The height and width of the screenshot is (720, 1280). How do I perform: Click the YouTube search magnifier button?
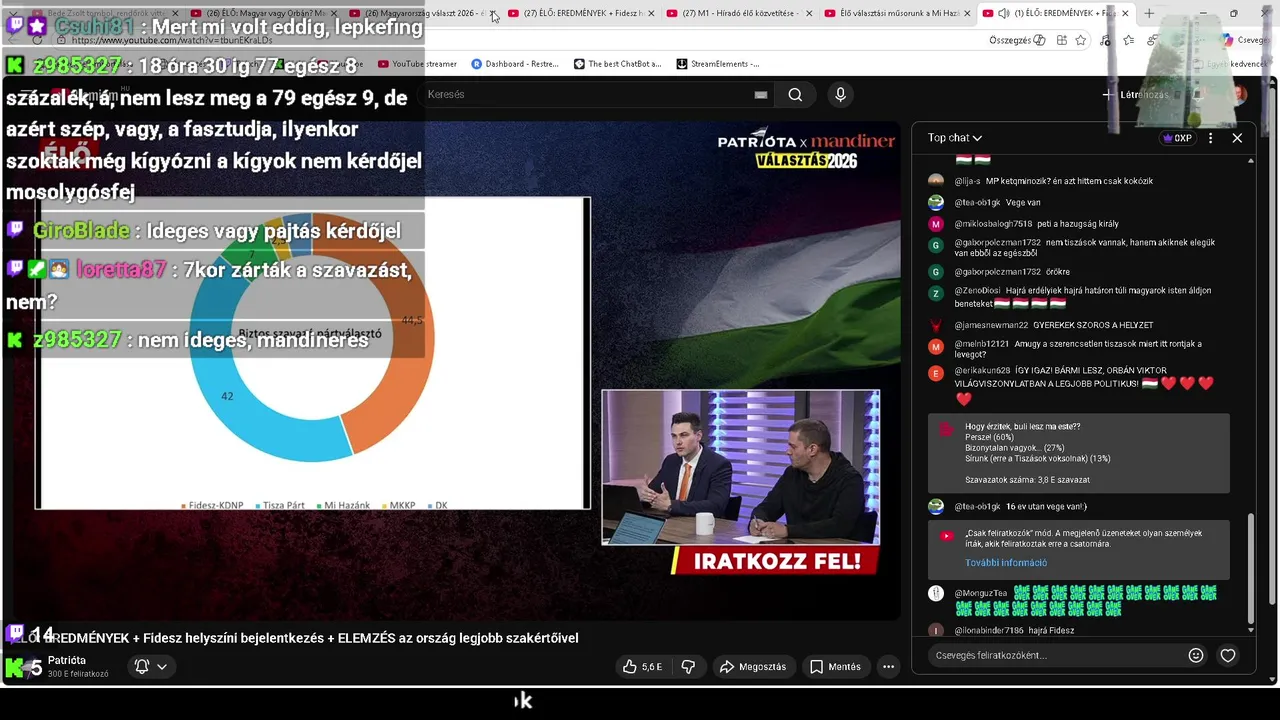(x=795, y=95)
